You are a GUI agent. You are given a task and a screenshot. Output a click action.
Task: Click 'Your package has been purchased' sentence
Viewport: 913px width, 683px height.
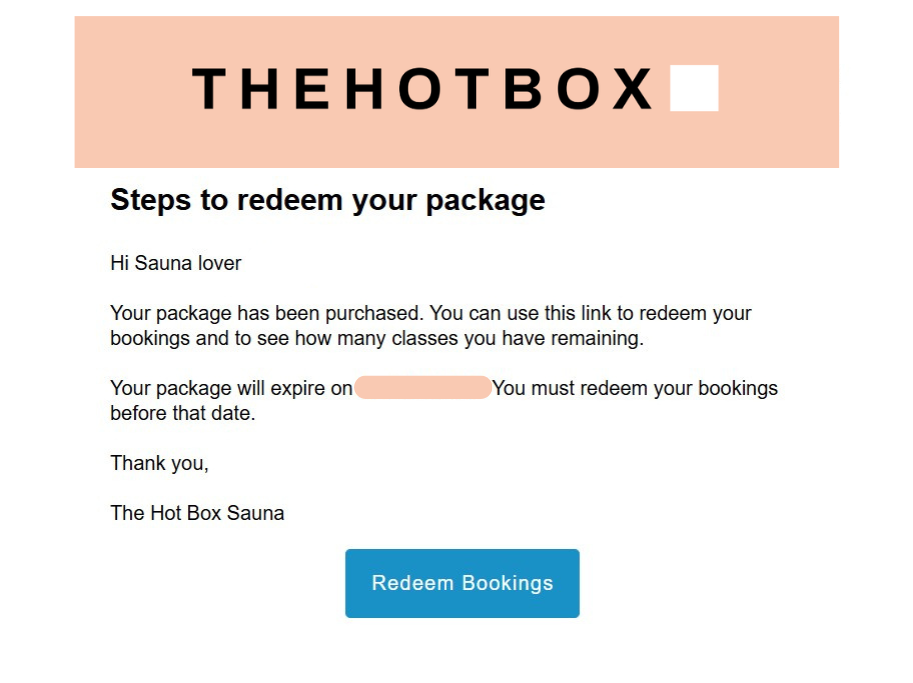tap(264, 313)
